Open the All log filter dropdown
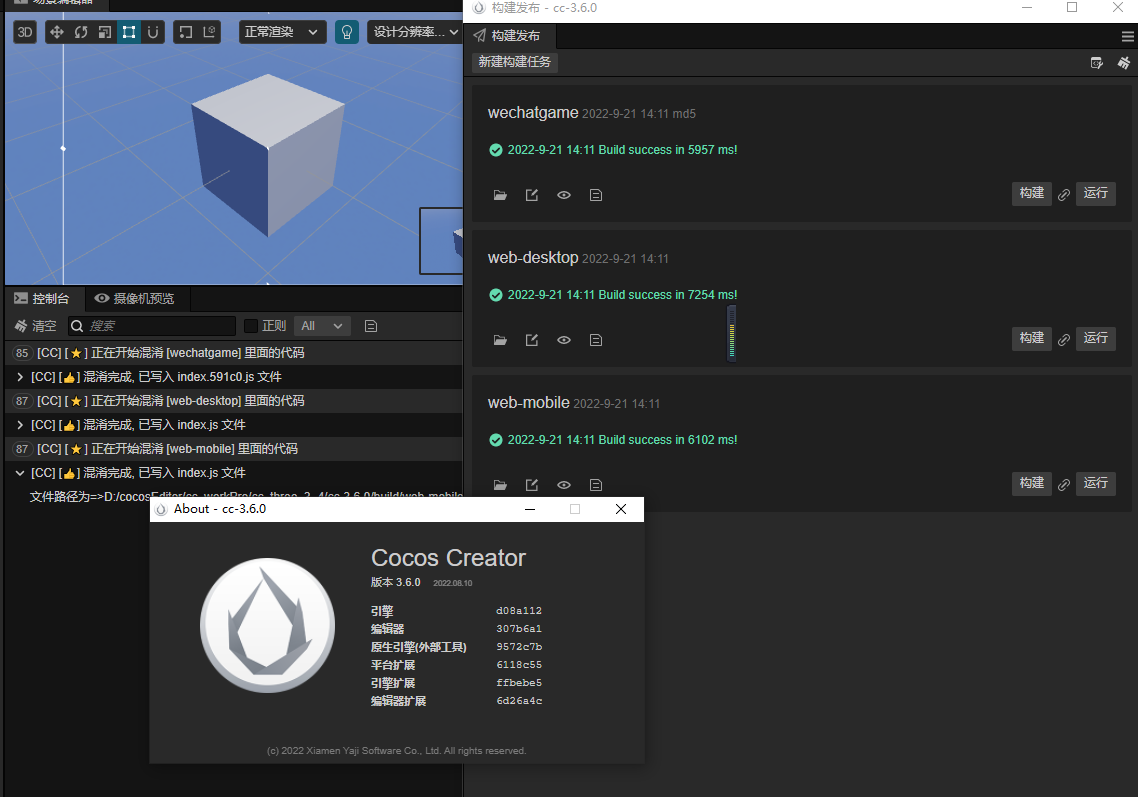Viewport: 1138px width, 797px height. coord(322,326)
